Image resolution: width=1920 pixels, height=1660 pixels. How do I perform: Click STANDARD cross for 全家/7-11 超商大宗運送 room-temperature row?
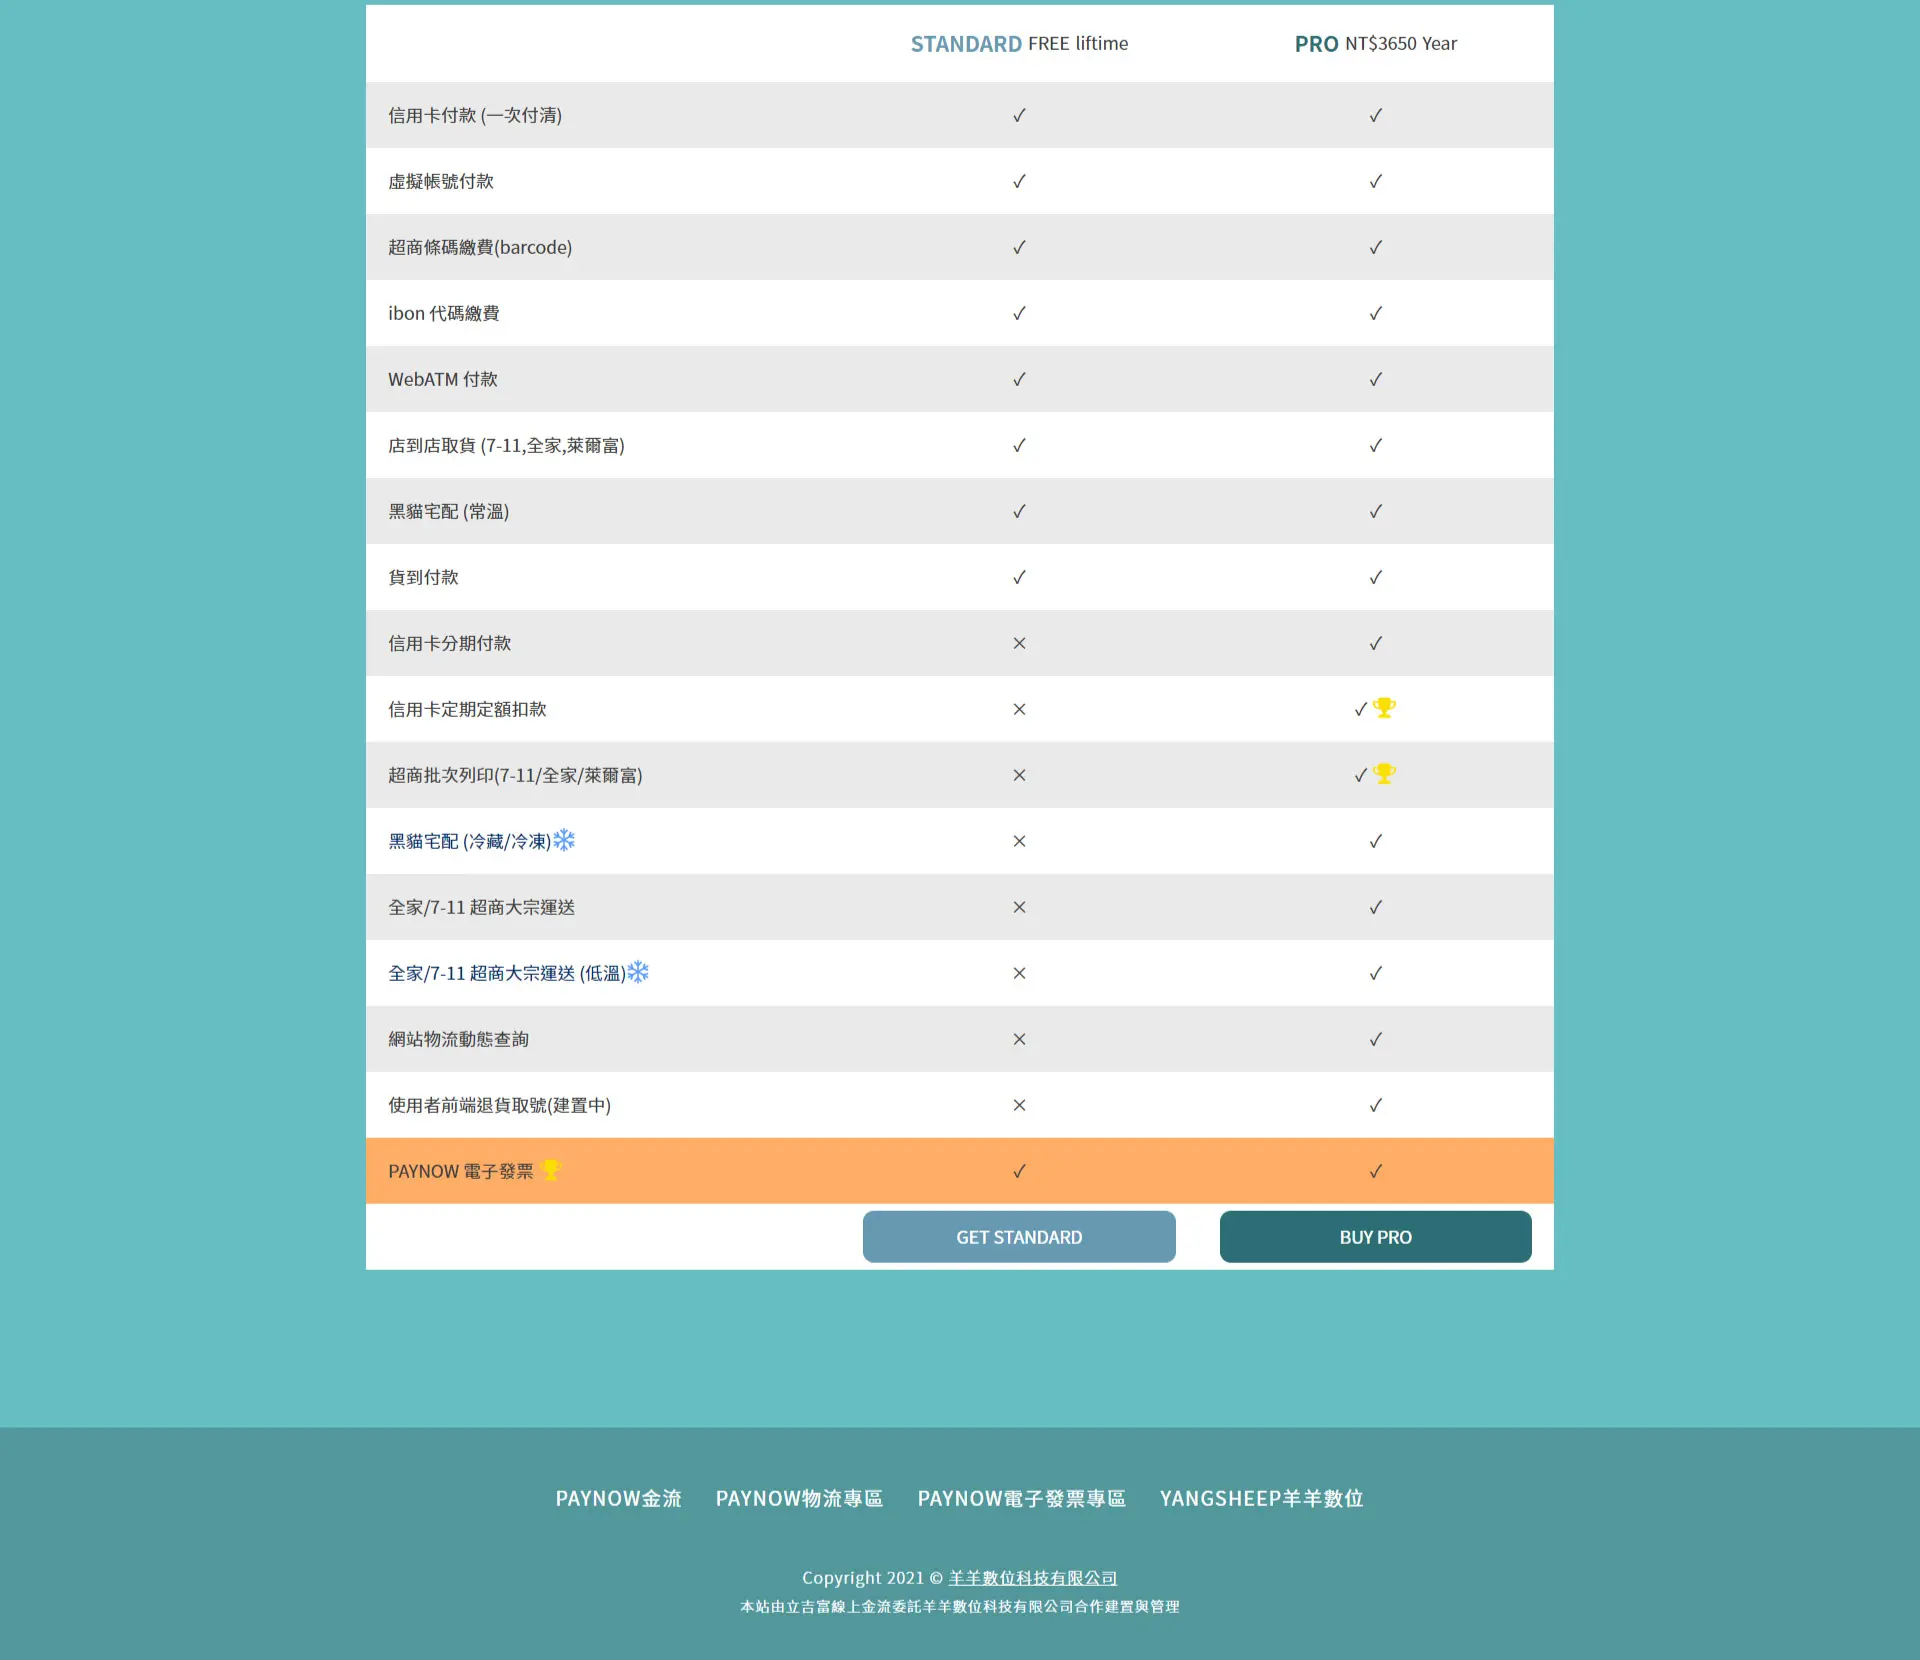(x=1019, y=907)
